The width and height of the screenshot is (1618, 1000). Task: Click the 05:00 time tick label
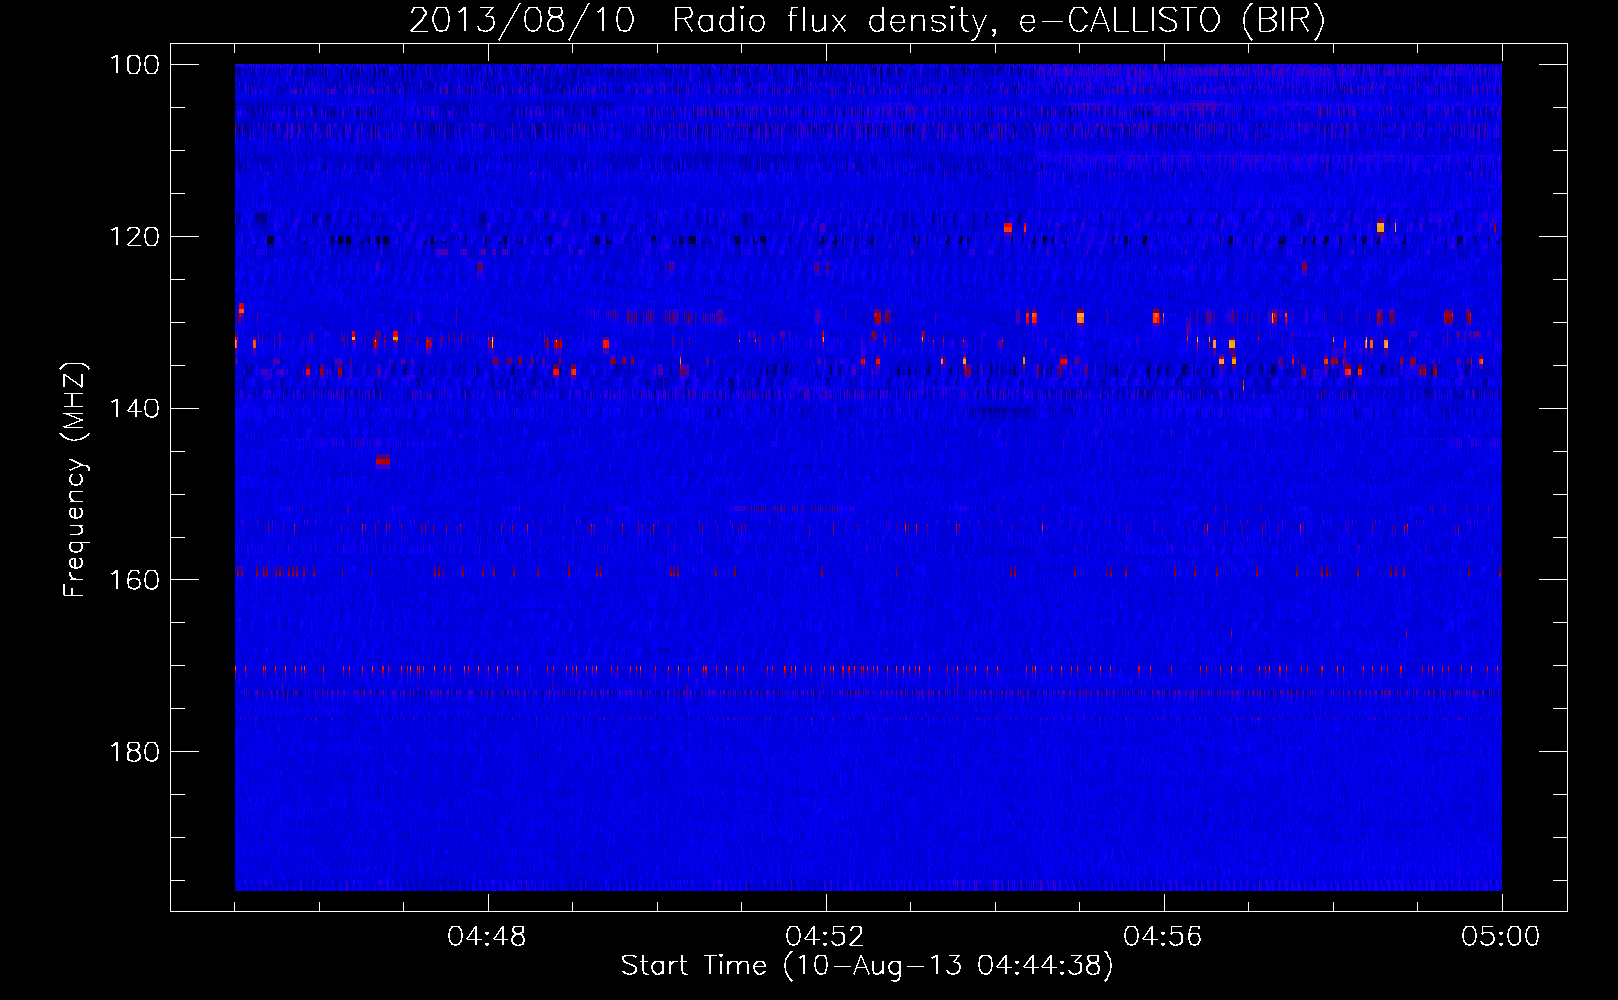point(1501,937)
